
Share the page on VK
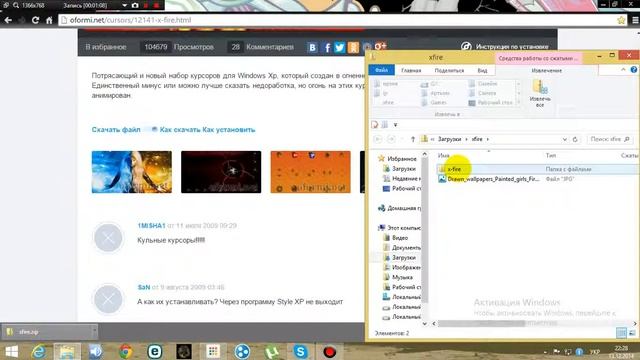(x=312, y=47)
